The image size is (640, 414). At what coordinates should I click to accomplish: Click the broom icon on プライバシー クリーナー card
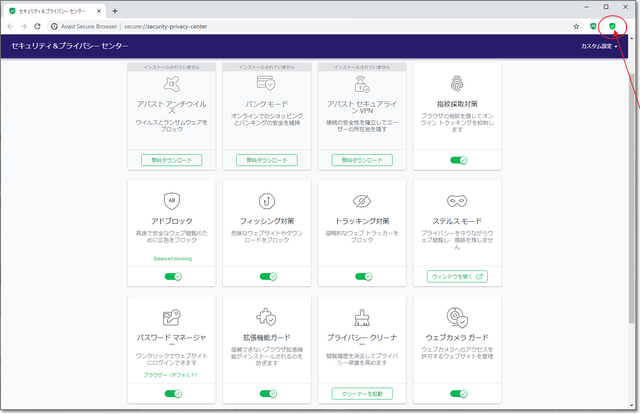[x=363, y=317]
